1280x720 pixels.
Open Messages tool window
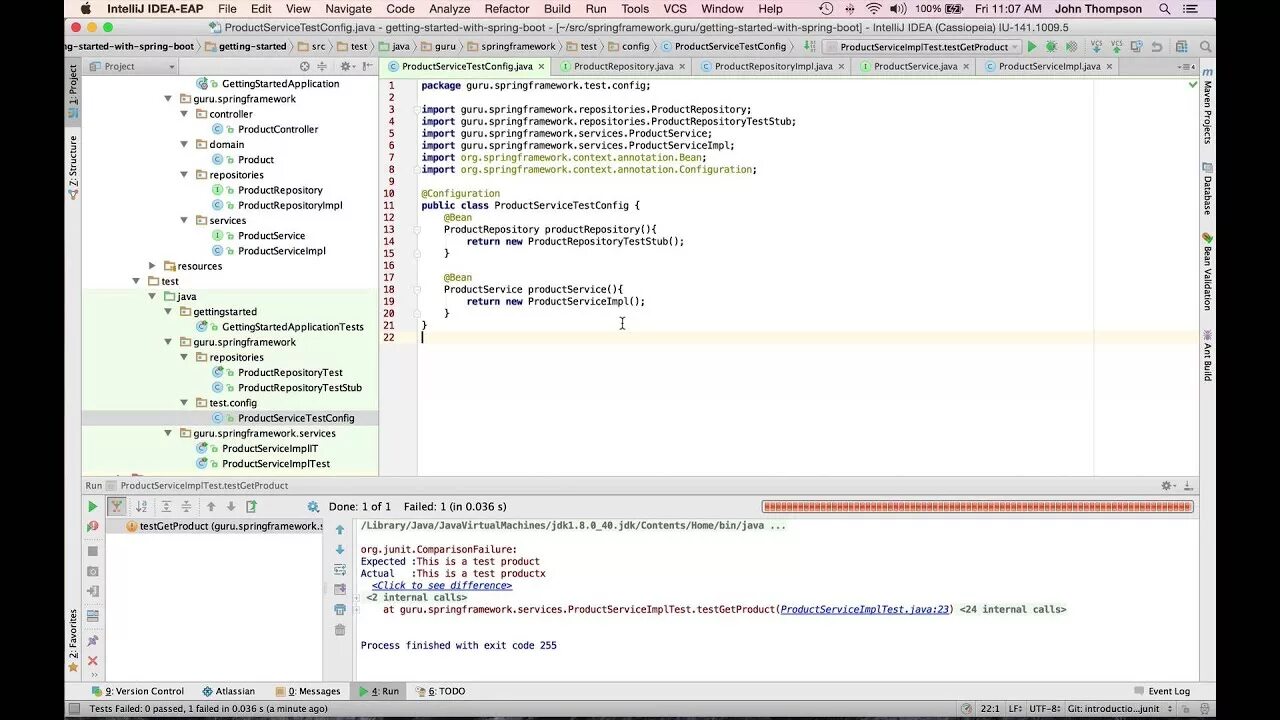308,691
